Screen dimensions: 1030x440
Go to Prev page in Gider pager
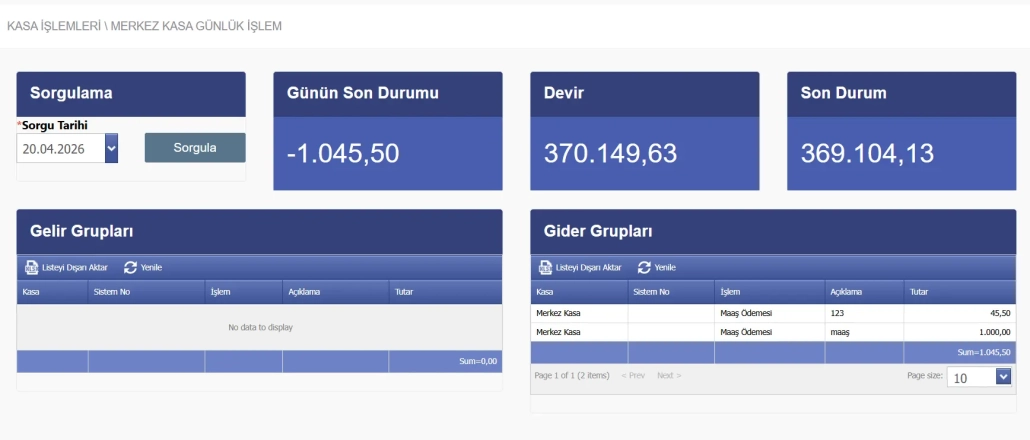click(x=632, y=376)
